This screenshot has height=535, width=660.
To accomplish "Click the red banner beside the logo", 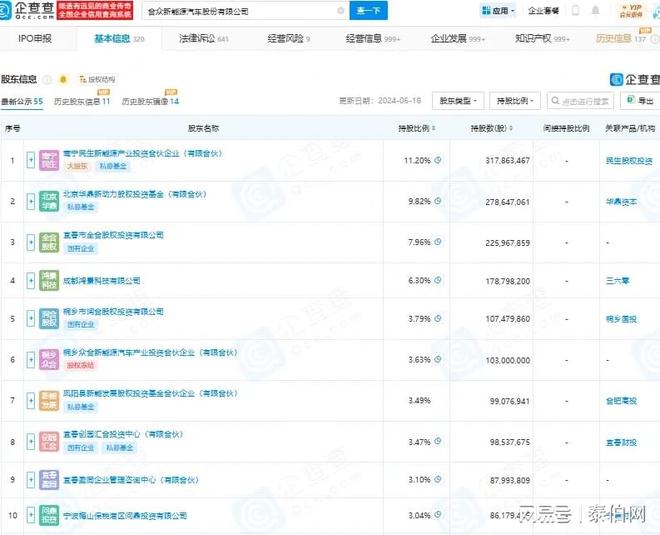I will pyautogui.click(x=95, y=11).
